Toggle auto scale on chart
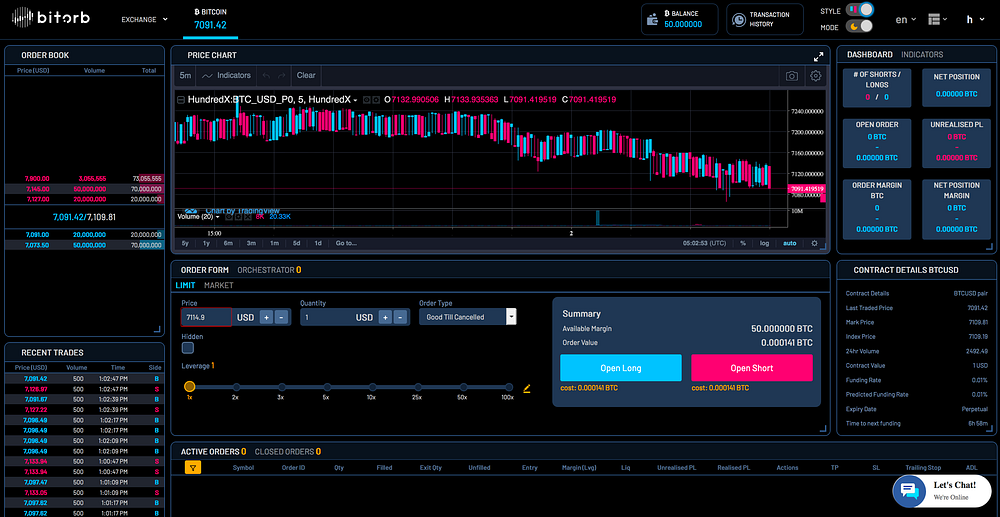The image size is (1000, 517). point(790,243)
